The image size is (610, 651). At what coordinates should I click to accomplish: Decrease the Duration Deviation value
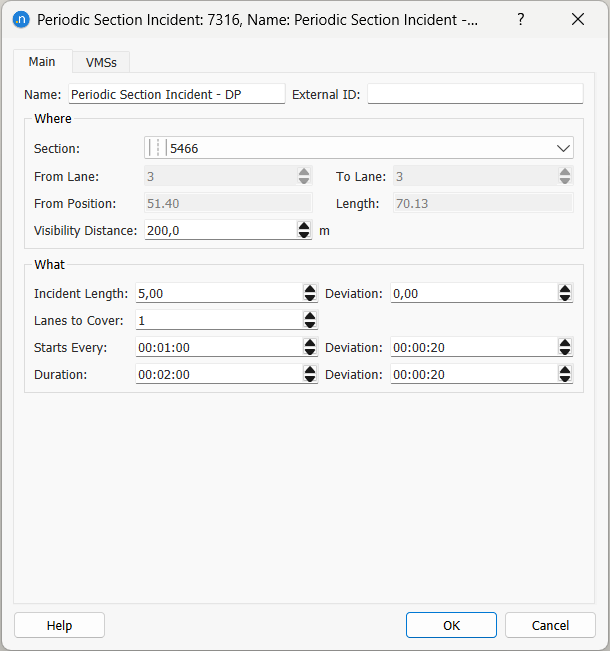click(x=565, y=379)
